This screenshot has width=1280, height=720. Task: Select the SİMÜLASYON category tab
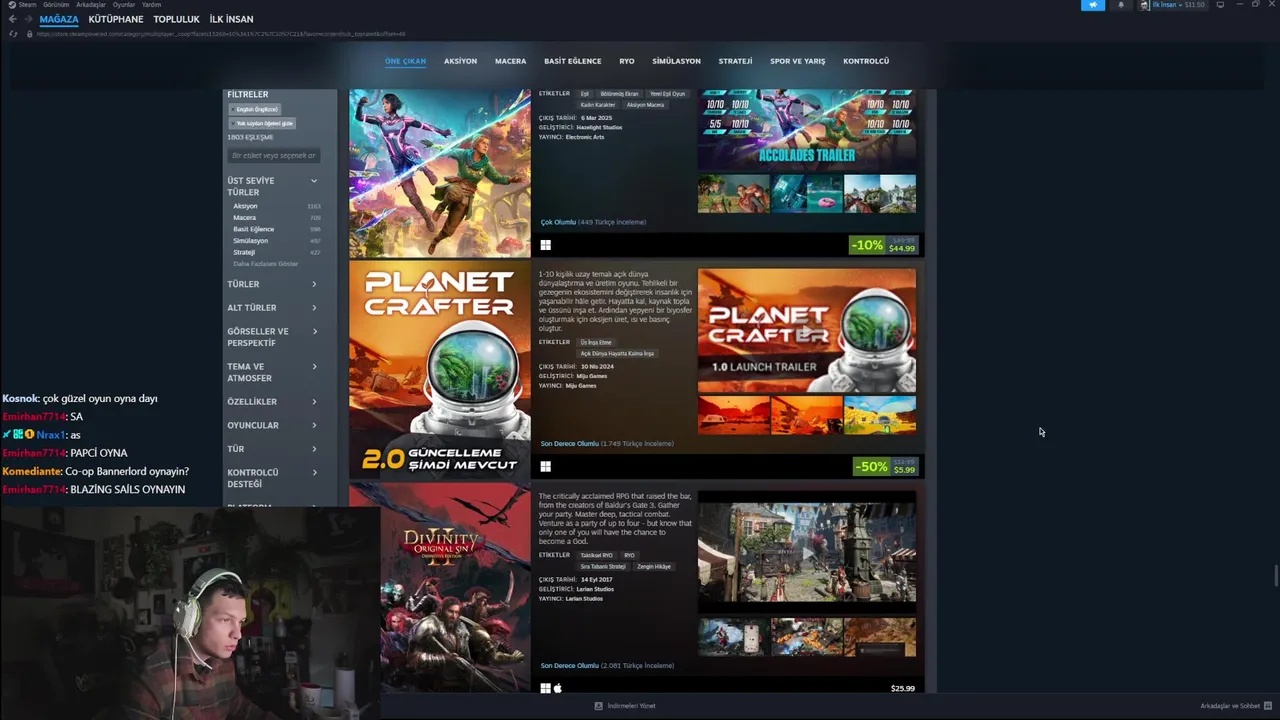pyautogui.click(x=676, y=61)
